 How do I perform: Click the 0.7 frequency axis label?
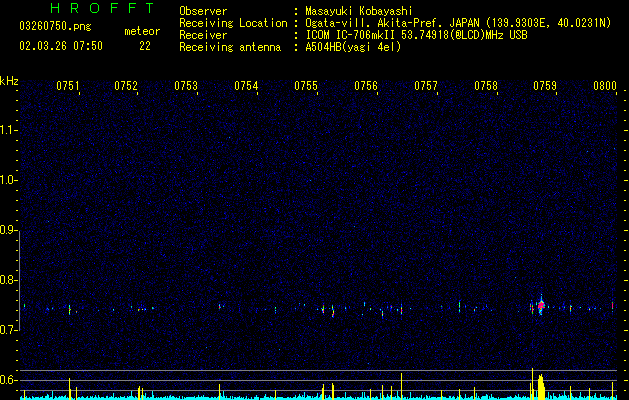coord(8,330)
